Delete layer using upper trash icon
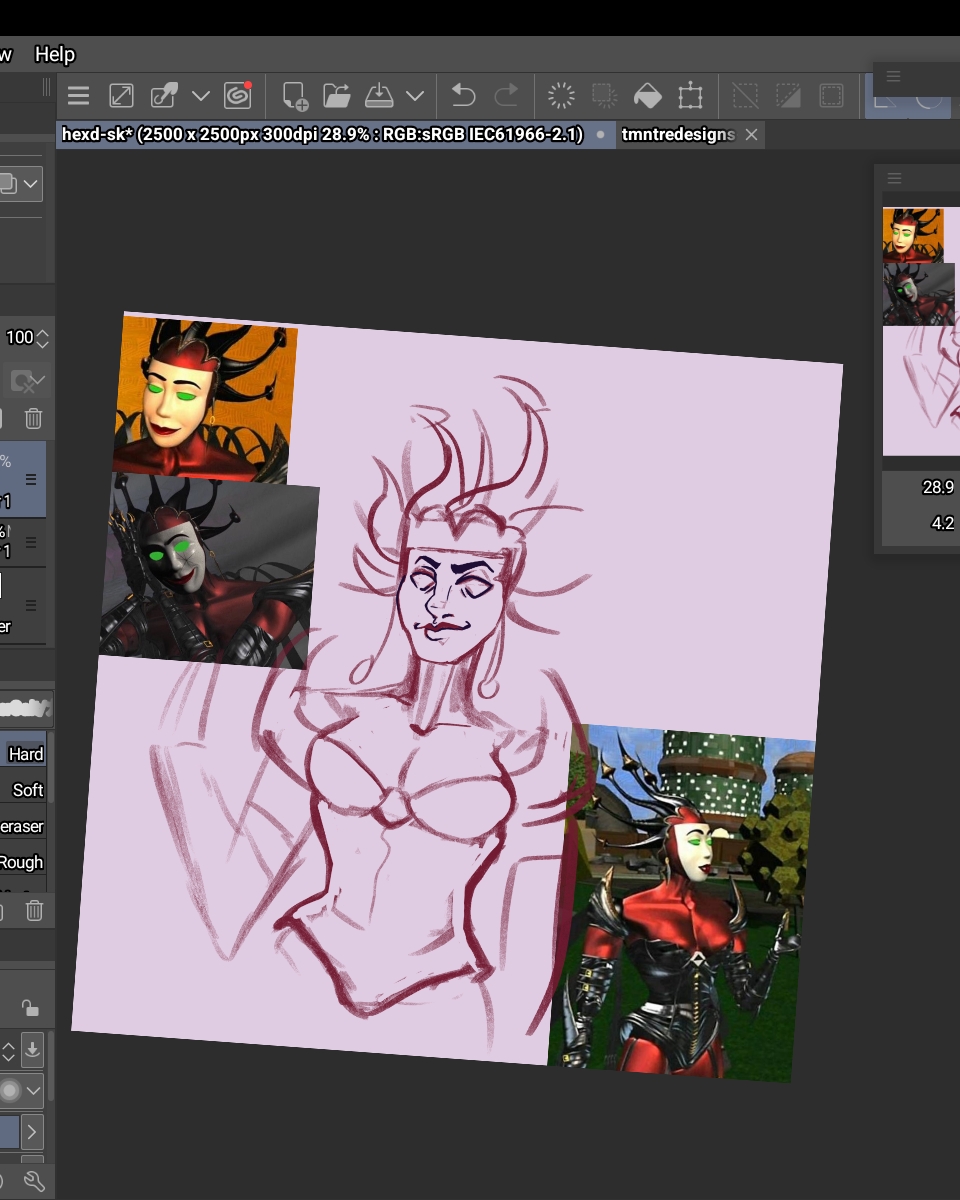The height and width of the screenshot is (1200, 960). (33, 419)
